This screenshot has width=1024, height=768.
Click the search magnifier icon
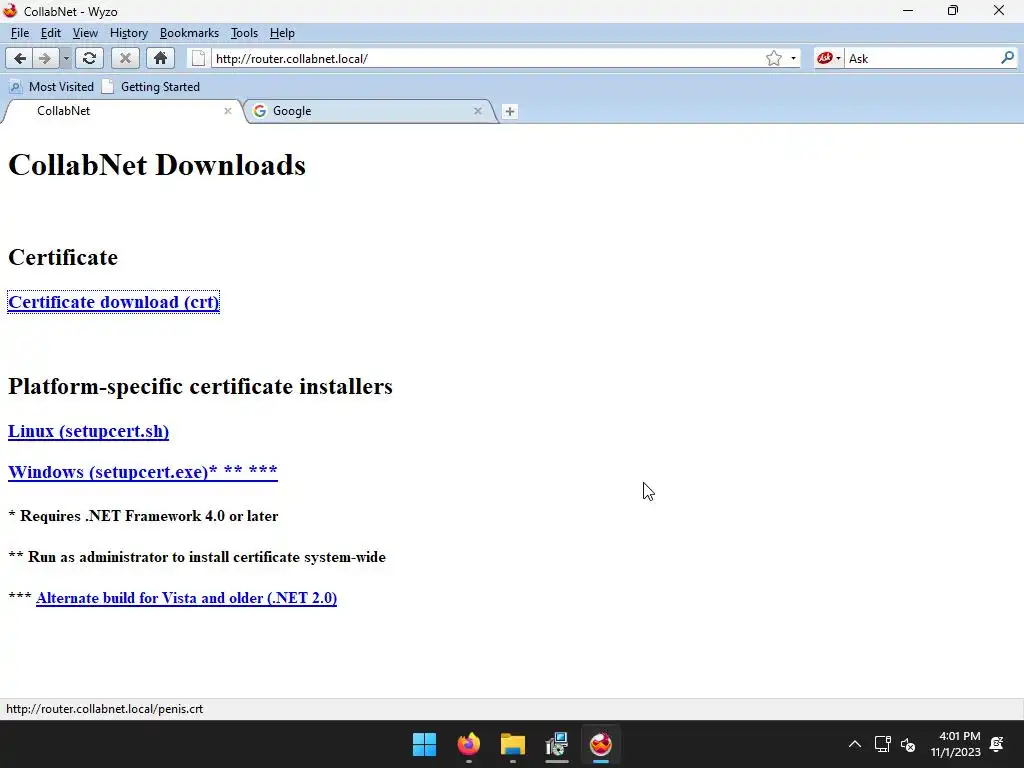tap(1008, 58)
